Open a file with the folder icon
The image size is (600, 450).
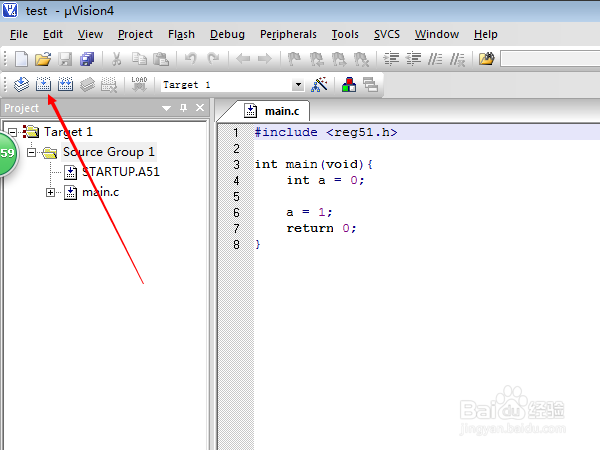click(43, 59)
